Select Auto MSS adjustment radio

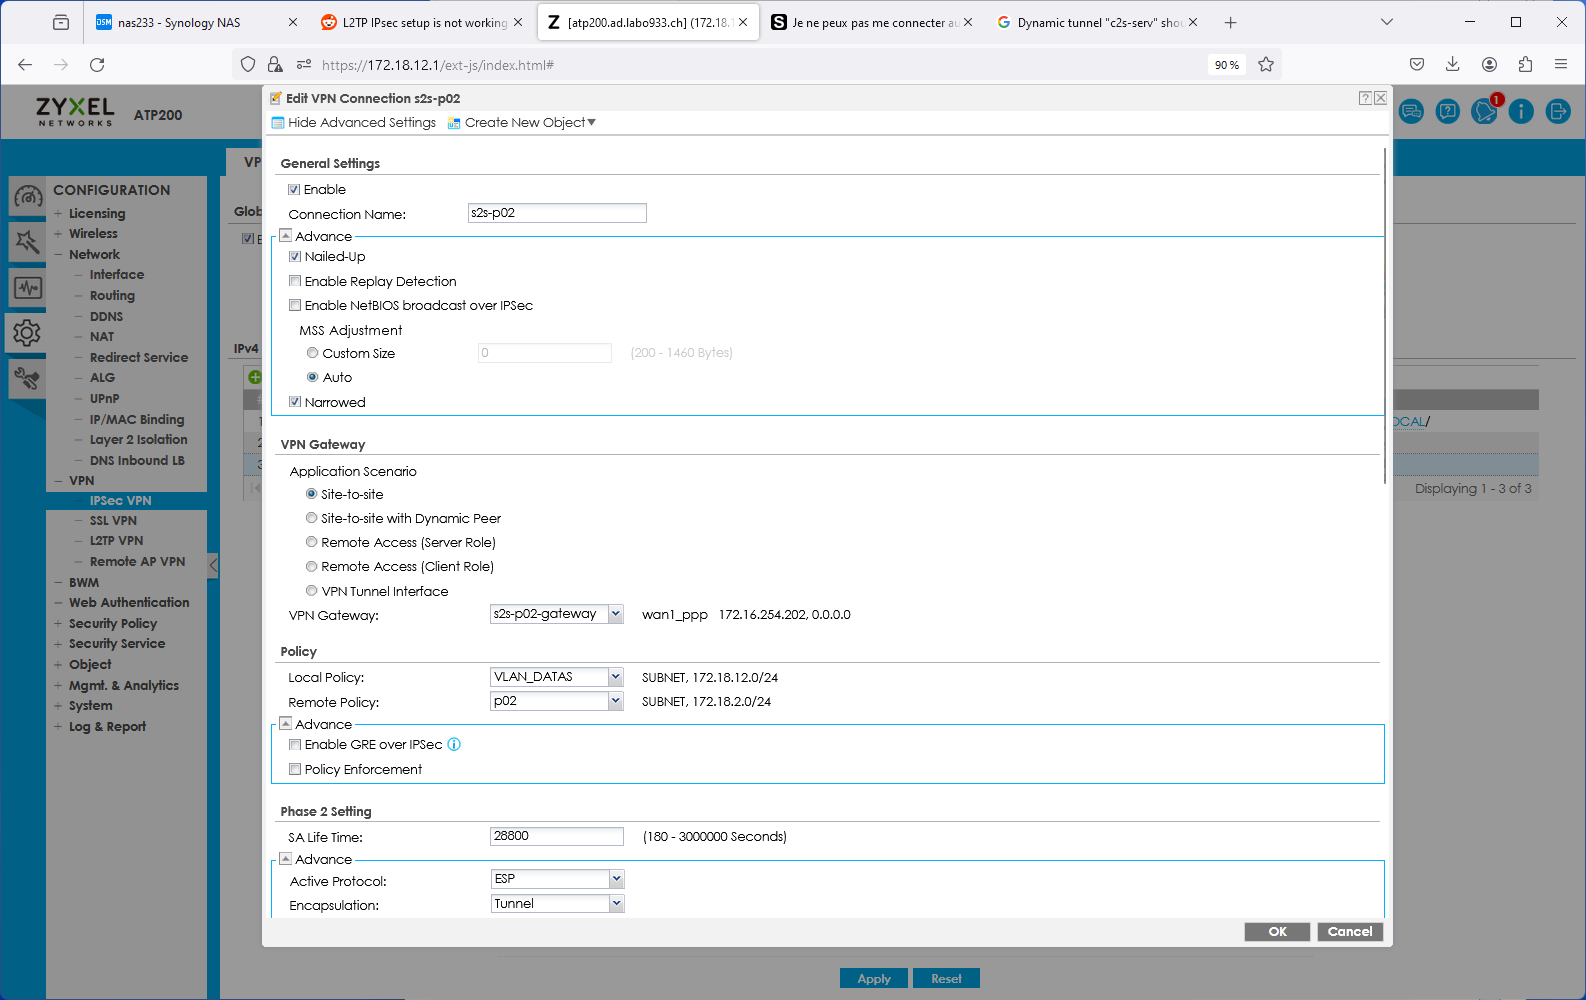click(x=313, y=378)
